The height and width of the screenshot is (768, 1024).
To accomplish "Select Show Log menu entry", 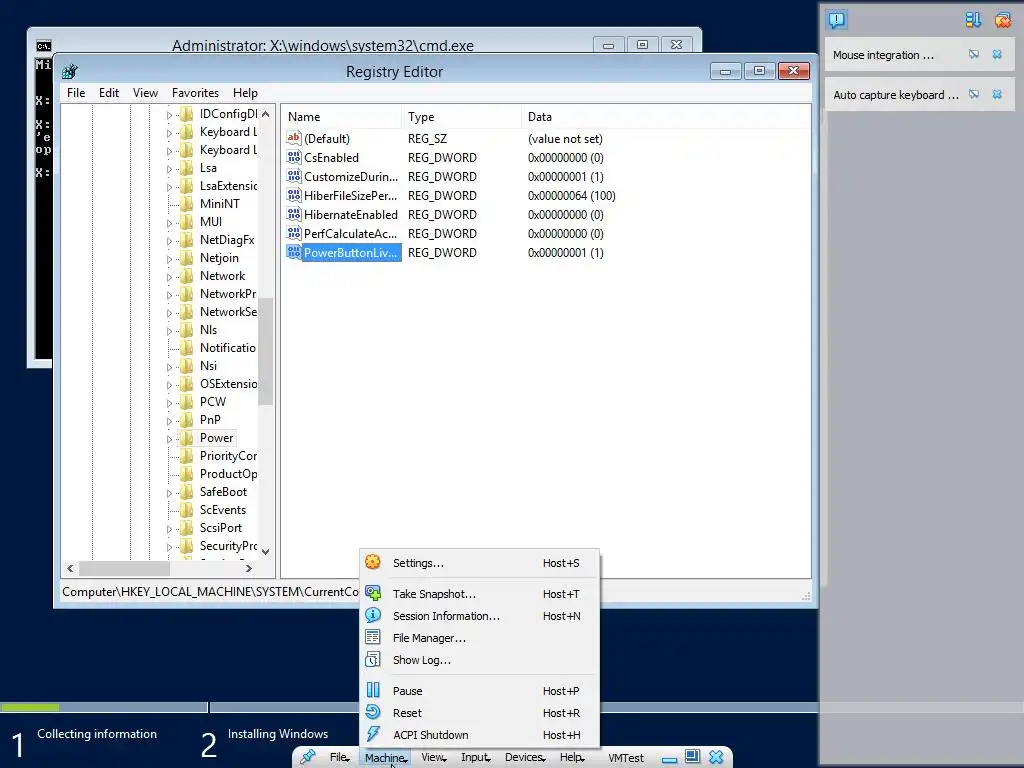I will click(479, 660).
